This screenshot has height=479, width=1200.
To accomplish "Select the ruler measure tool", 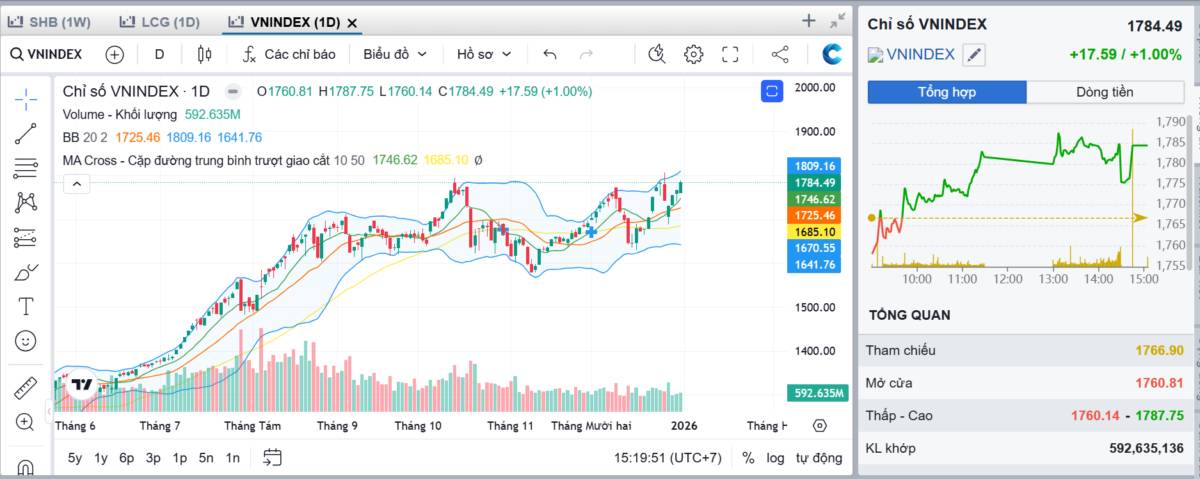I will [26, 387].
